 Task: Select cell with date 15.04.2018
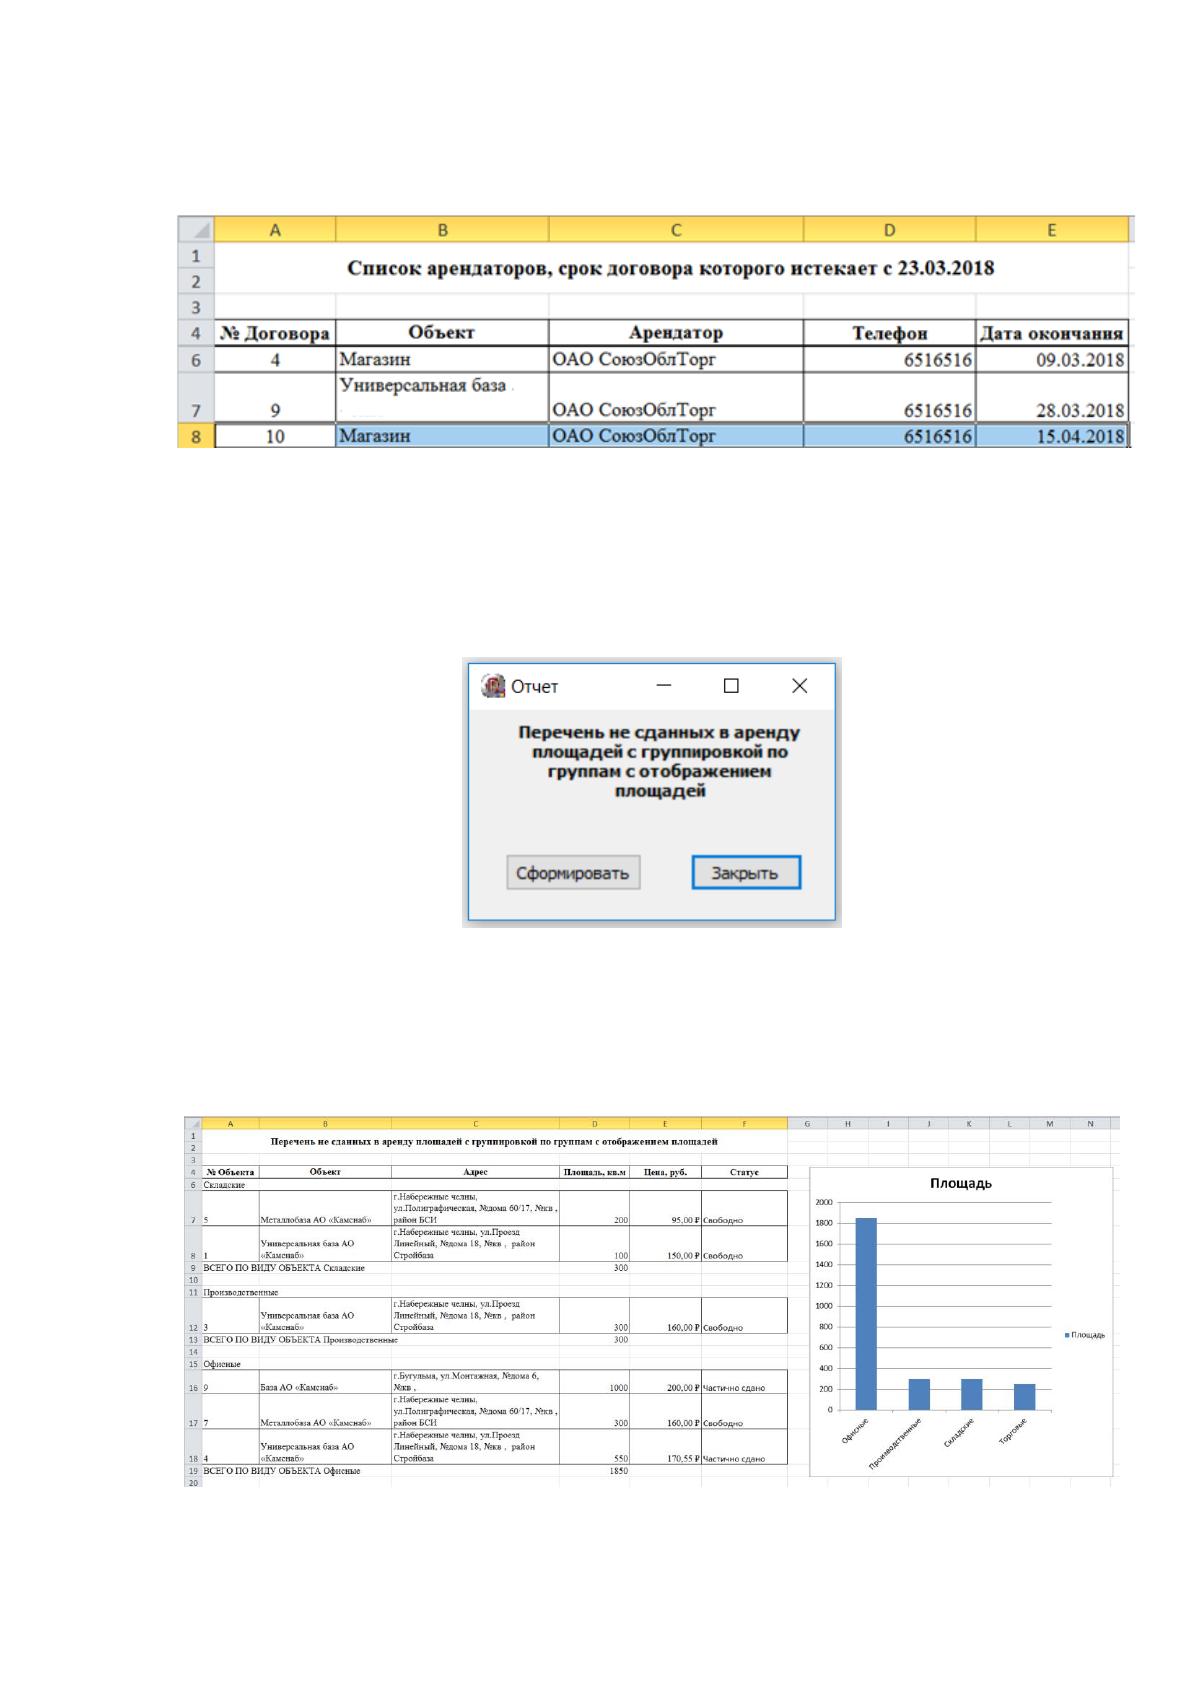point(1052,436)
